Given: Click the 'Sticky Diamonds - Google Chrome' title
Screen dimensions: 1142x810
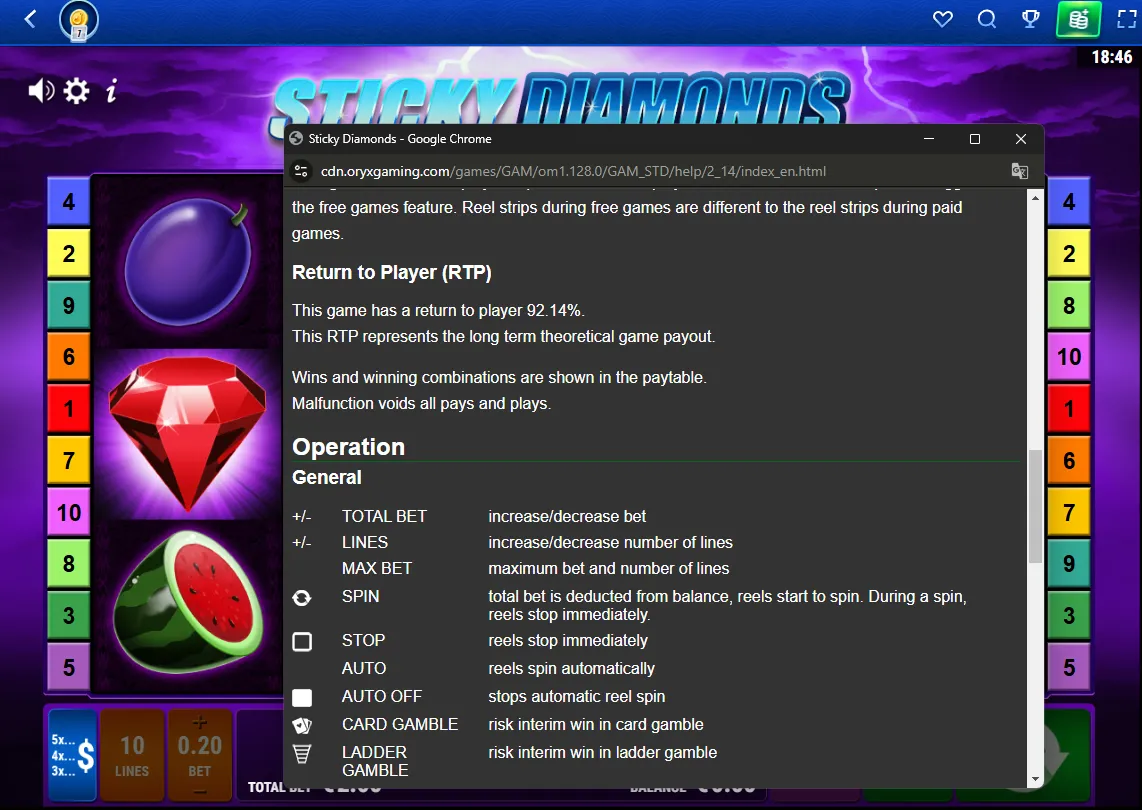Looking at the screenshot, I should click(400, 138).
